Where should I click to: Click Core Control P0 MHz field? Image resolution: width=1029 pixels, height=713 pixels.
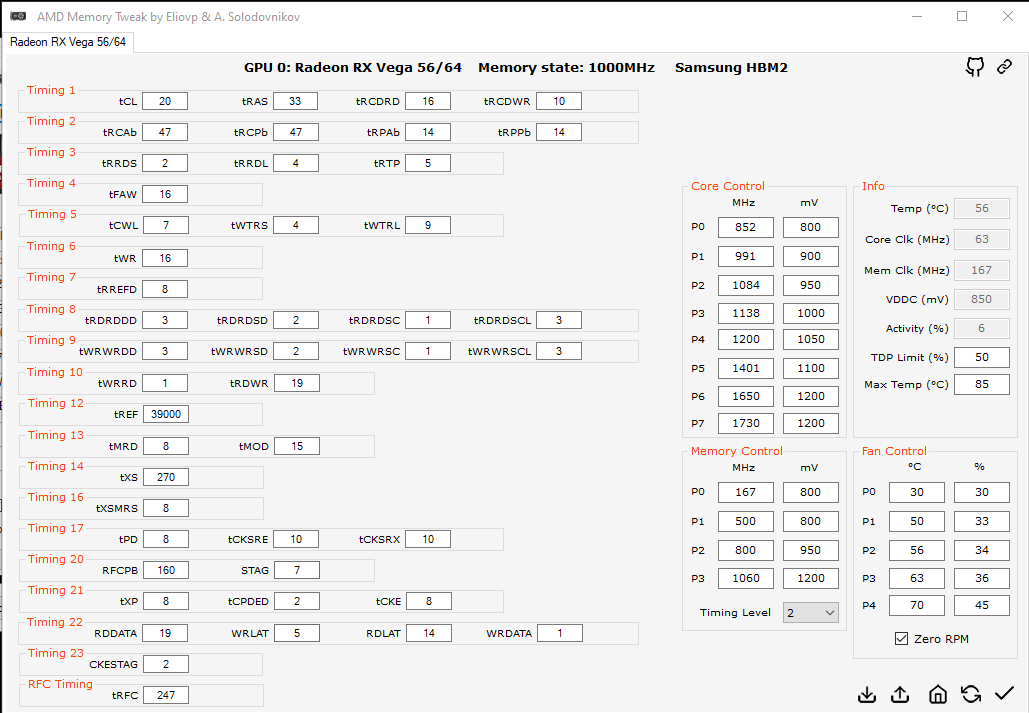(x=746, y=227)
